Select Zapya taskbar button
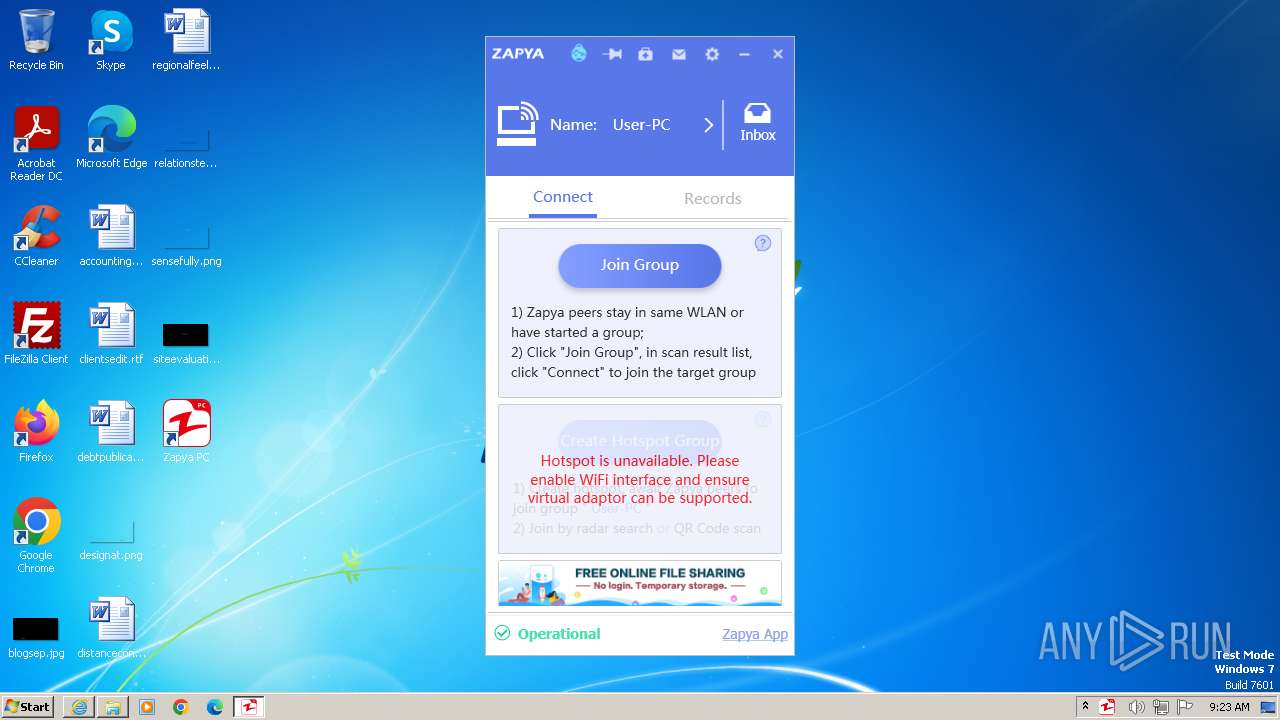1280x720 pixels. click(x=249, y=707)
